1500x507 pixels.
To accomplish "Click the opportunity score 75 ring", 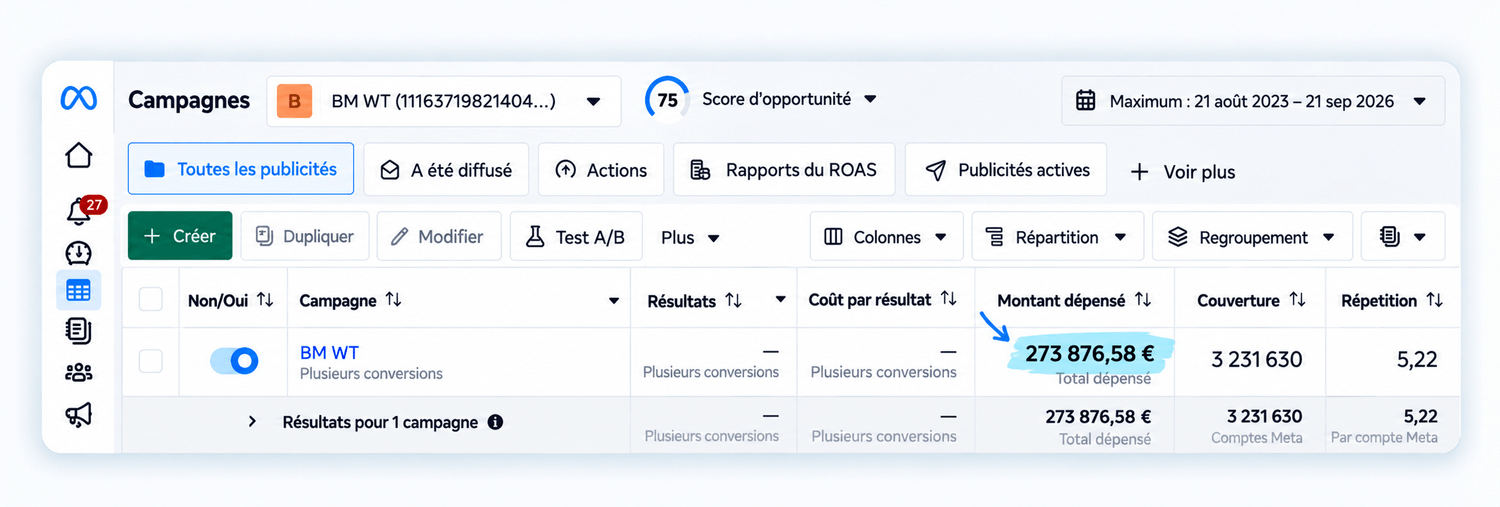I will (x=667, y=100).
